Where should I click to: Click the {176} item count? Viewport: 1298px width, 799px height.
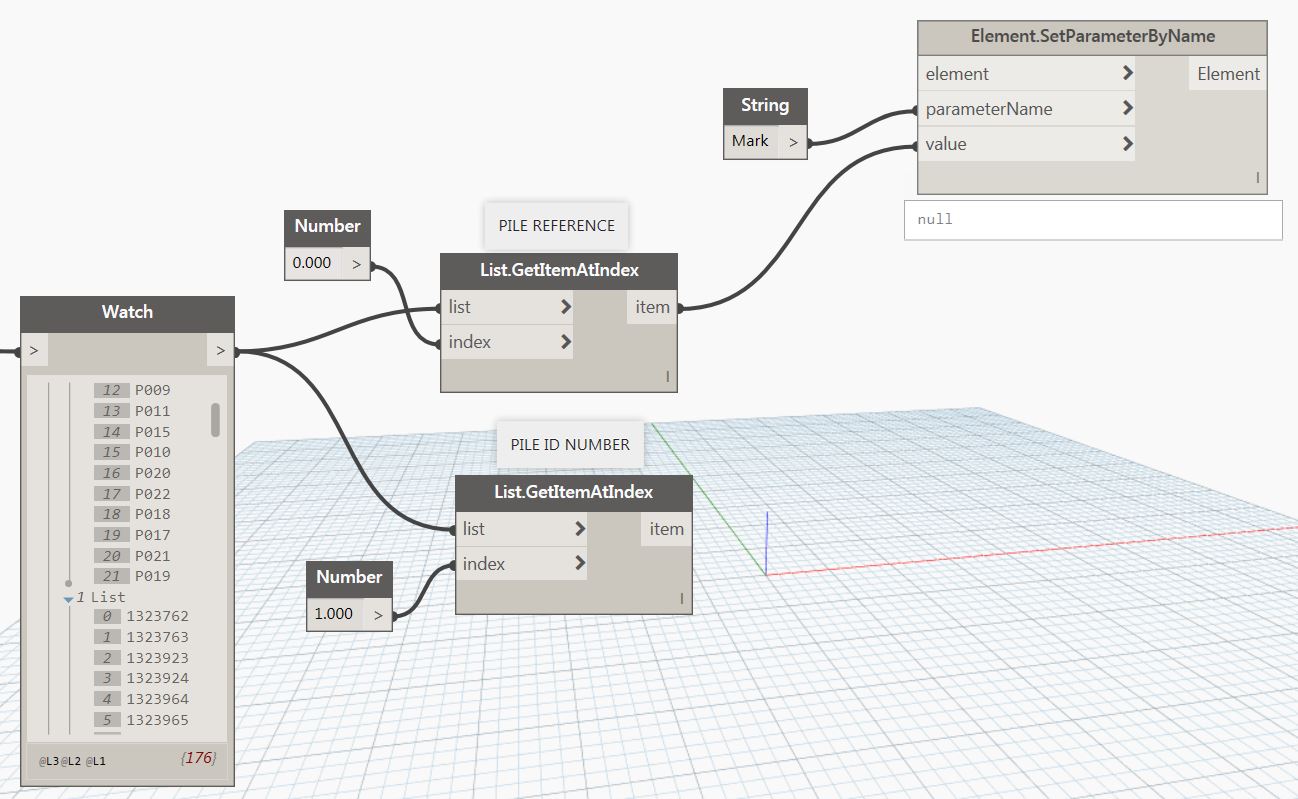click(x=197, y=758)
